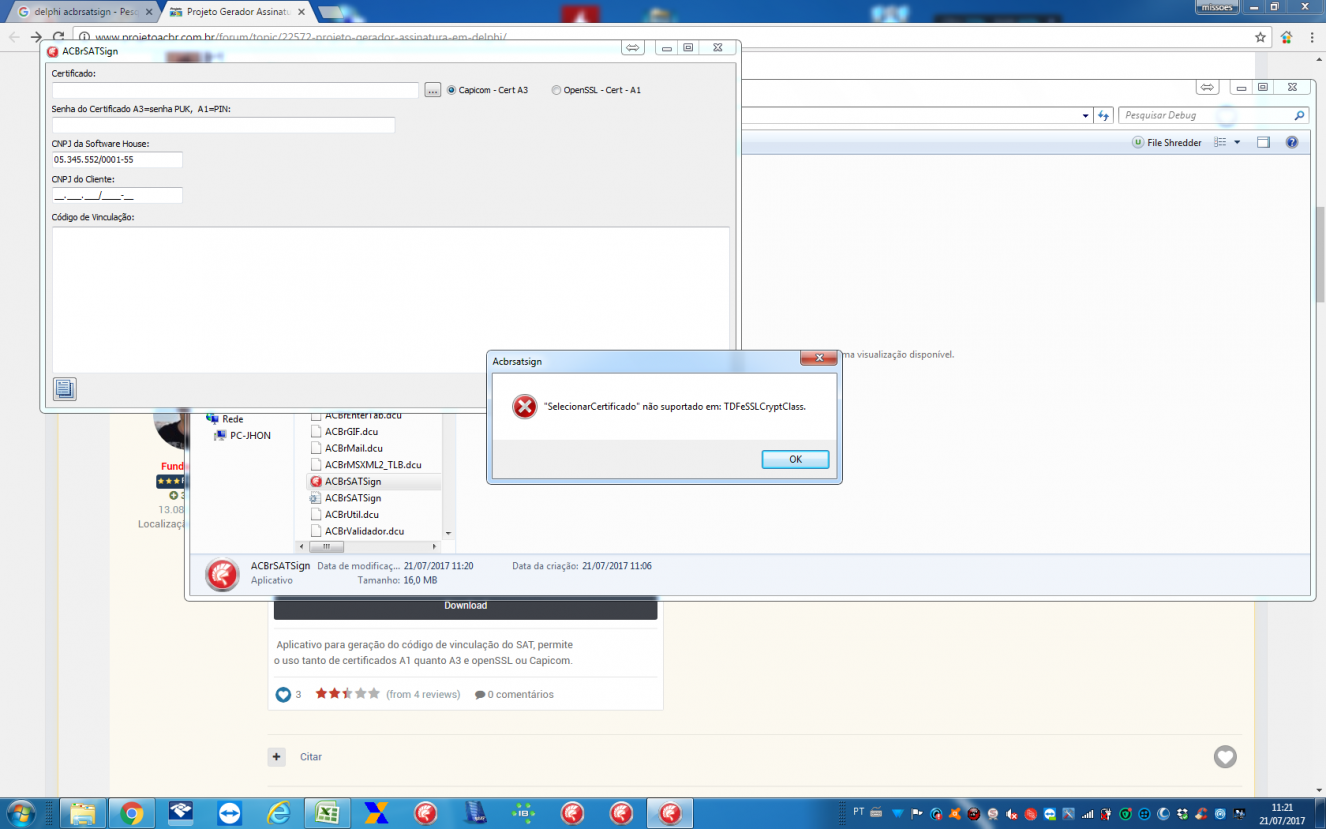This screenshot has height=829, width=1326.
Task: Open TeamViewer from the taskbar
Action: [229, 813]
